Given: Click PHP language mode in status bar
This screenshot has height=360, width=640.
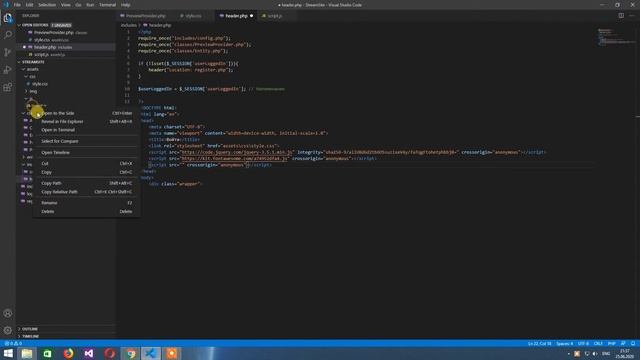Looking at the screenshot, I should coord(611,343).
